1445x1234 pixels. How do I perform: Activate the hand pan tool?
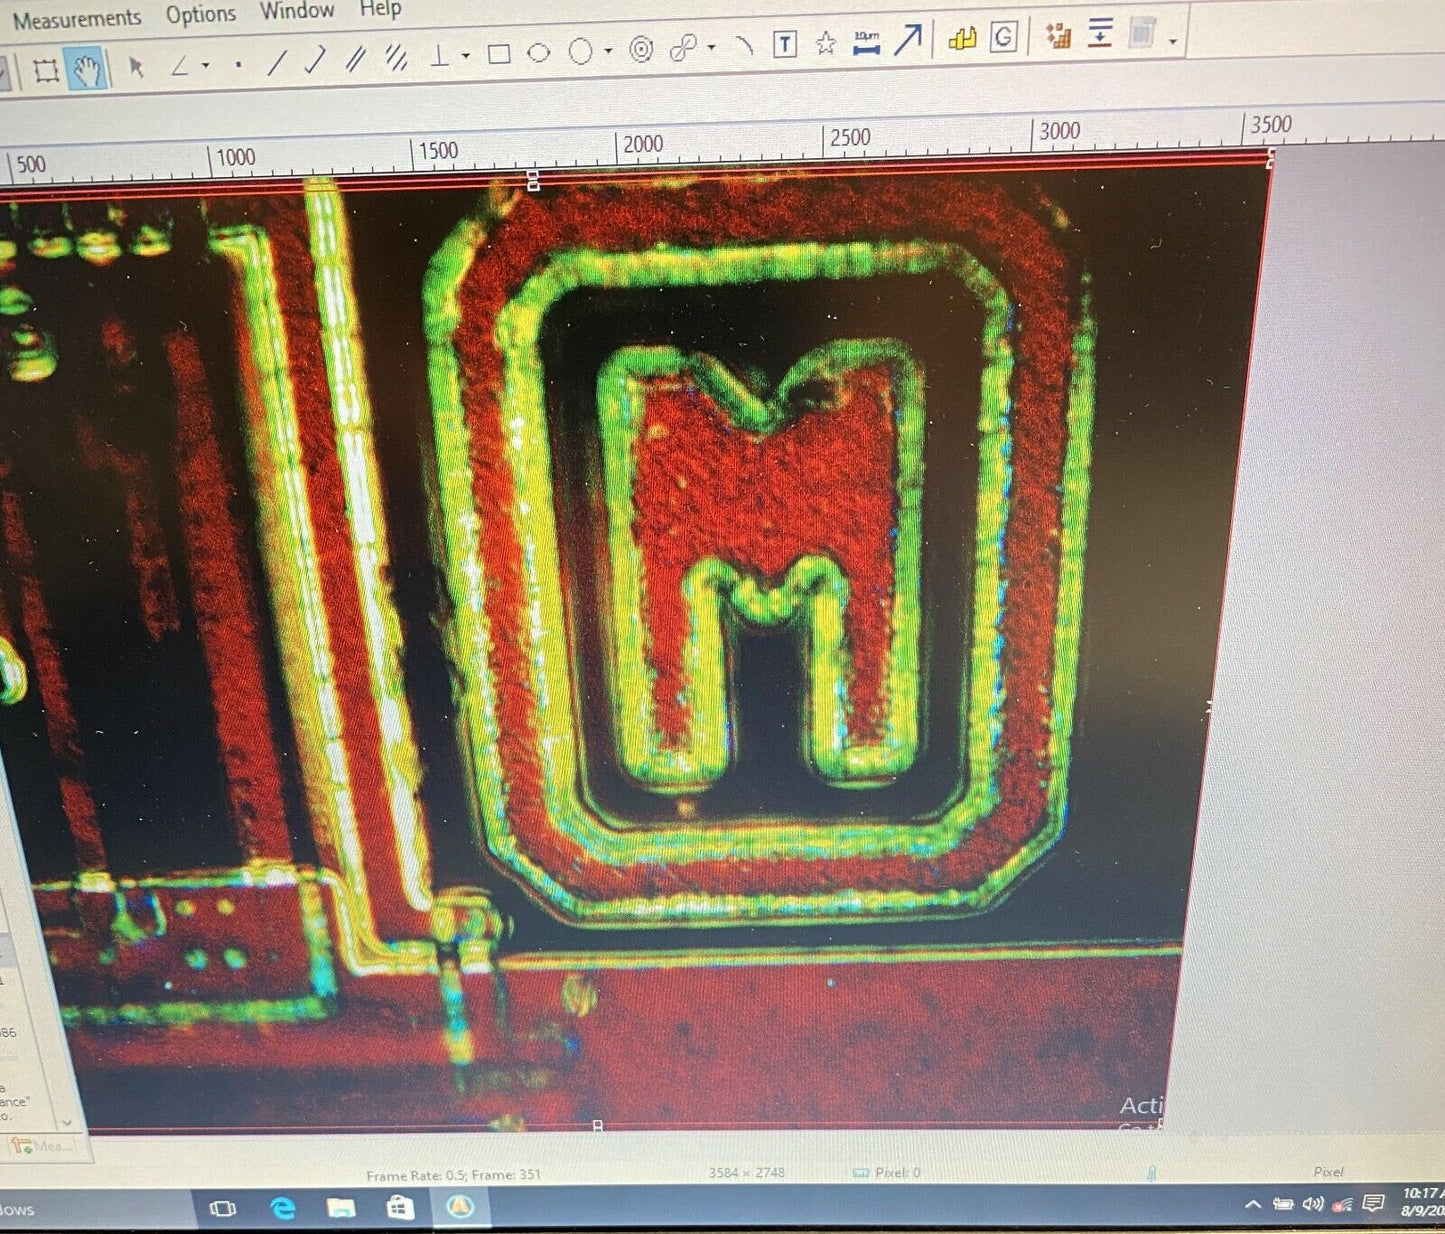coord(88,70)
